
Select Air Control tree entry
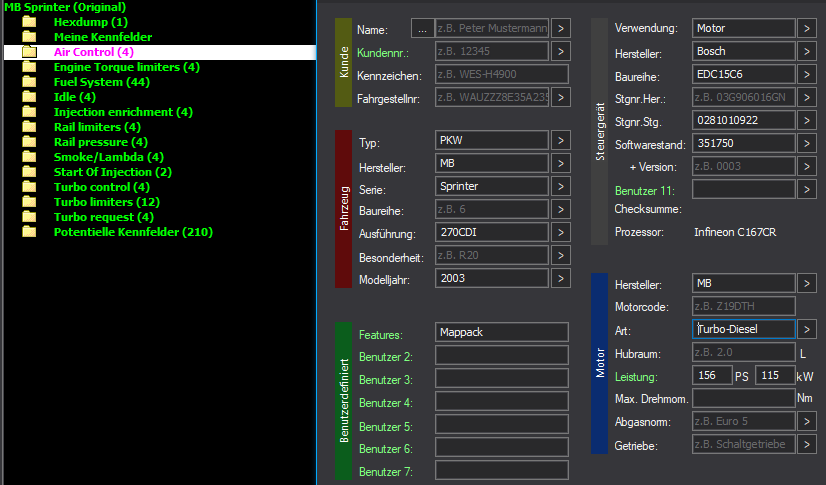[x=93, y=52]
